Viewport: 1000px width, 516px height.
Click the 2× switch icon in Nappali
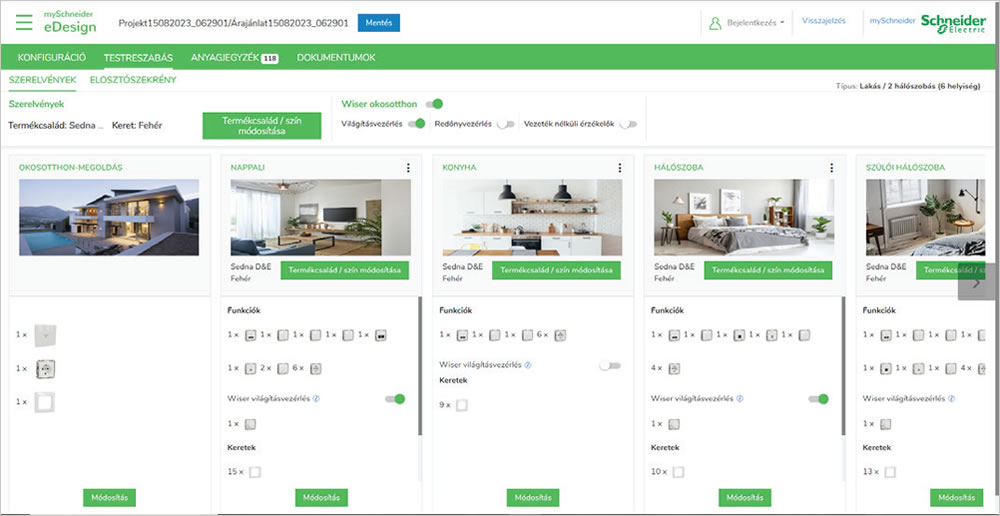[x=283, y=368]
